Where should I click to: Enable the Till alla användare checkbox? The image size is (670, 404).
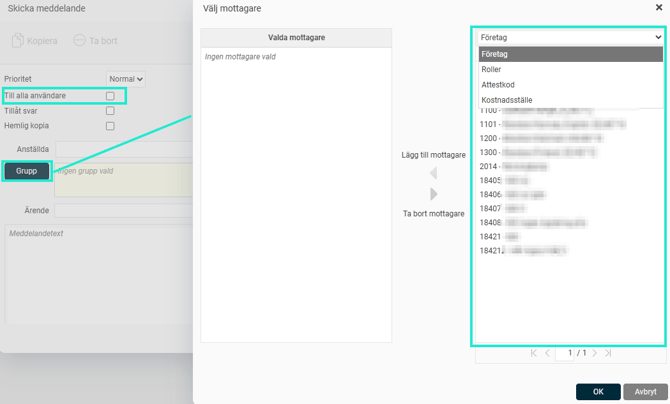[110, 96]
